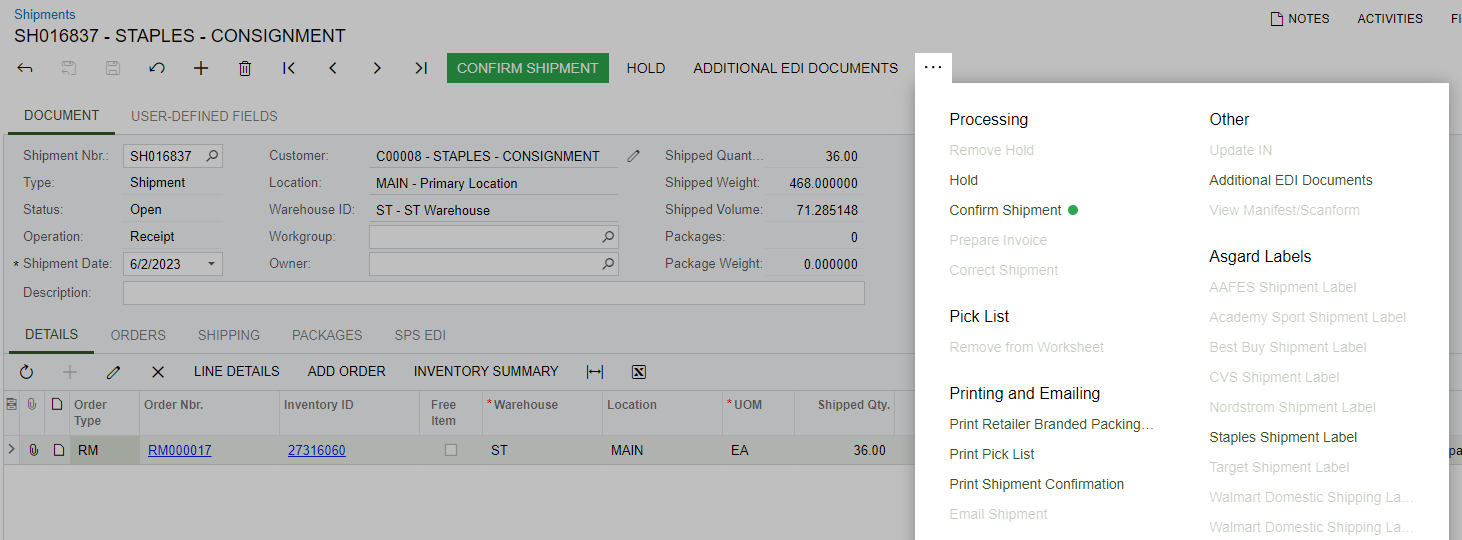This screenshot has width=1462, height=540.
Task: Click Activities in the top bar
Action: pos(1390,19)
